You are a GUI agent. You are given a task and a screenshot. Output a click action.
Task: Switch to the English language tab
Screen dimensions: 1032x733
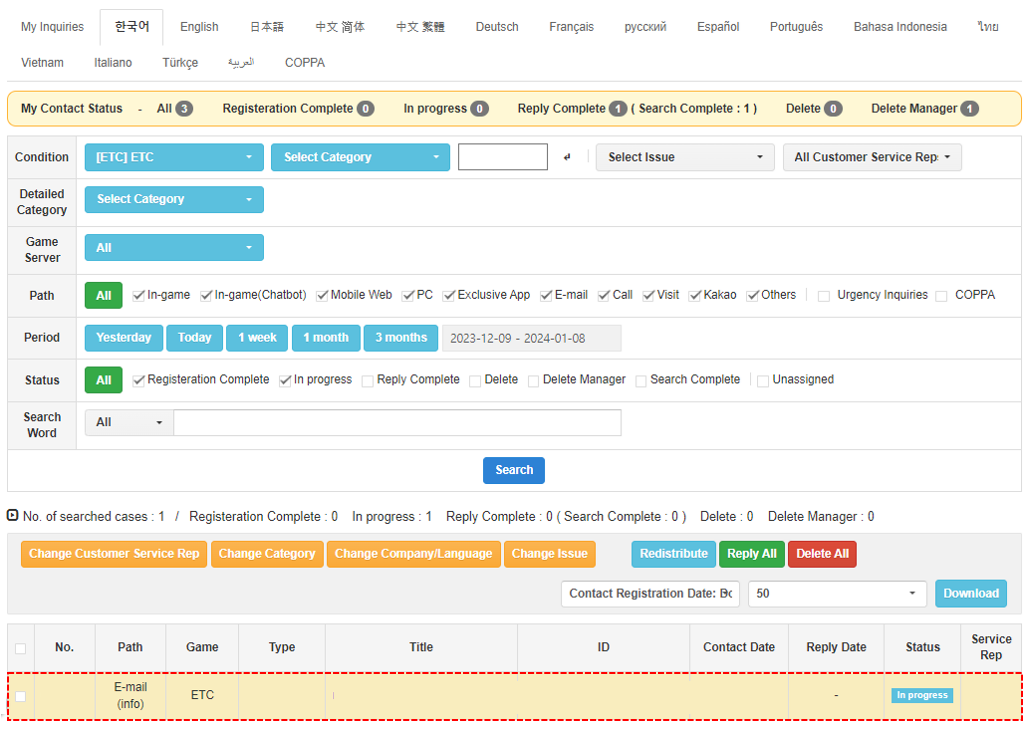(199, 27)
